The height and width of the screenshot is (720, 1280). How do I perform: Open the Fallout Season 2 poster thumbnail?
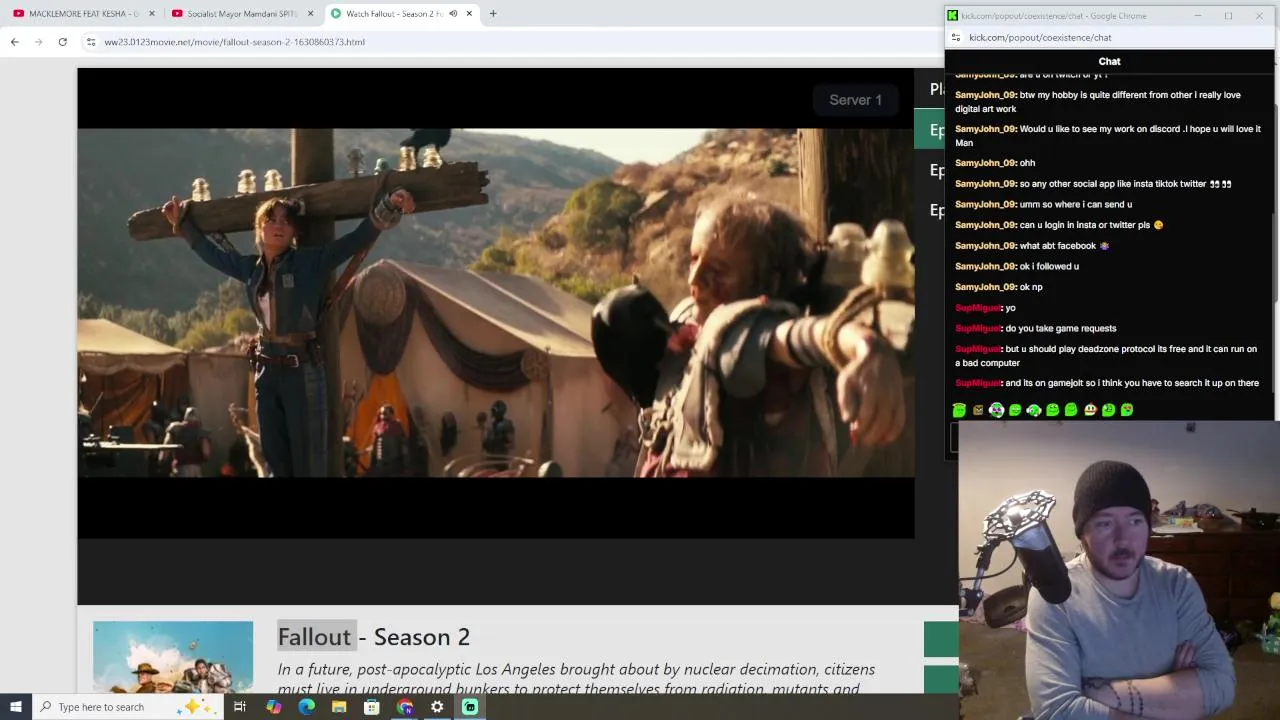pyautogui.click(x=173, y=657)
